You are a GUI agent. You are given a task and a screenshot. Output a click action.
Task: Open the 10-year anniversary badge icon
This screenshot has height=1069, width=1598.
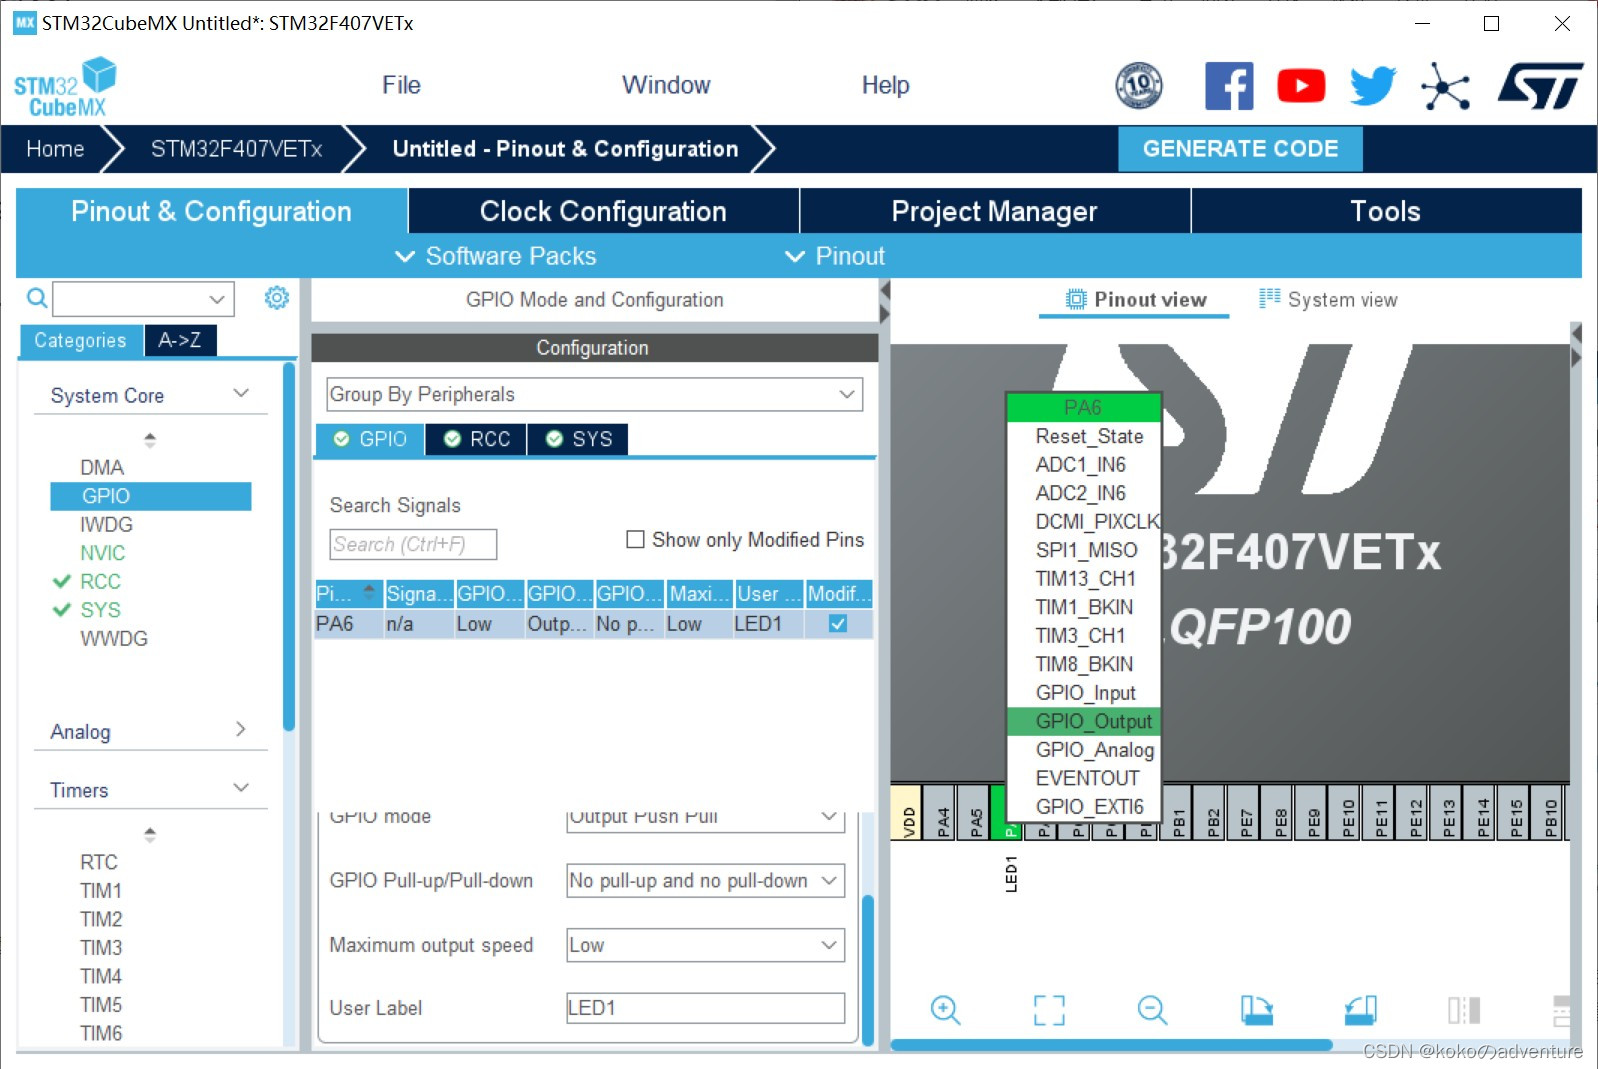(1139, 86)
